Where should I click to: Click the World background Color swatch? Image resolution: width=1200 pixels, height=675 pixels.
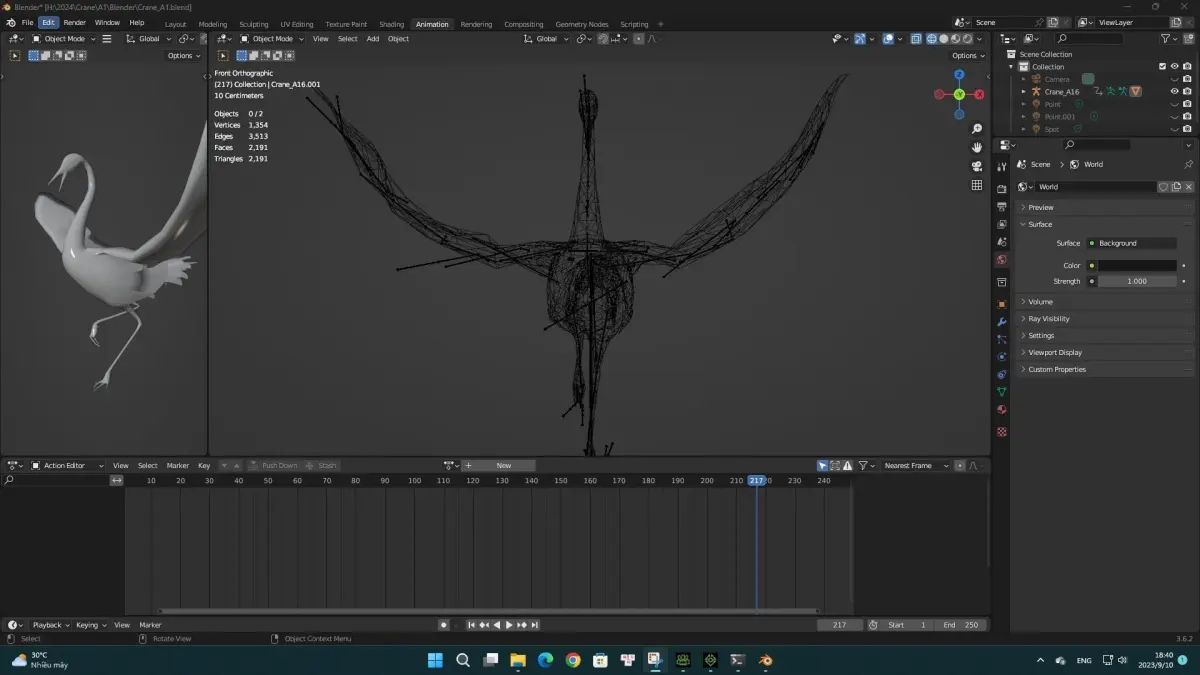pyautogui.click(x=1137, y=266)
